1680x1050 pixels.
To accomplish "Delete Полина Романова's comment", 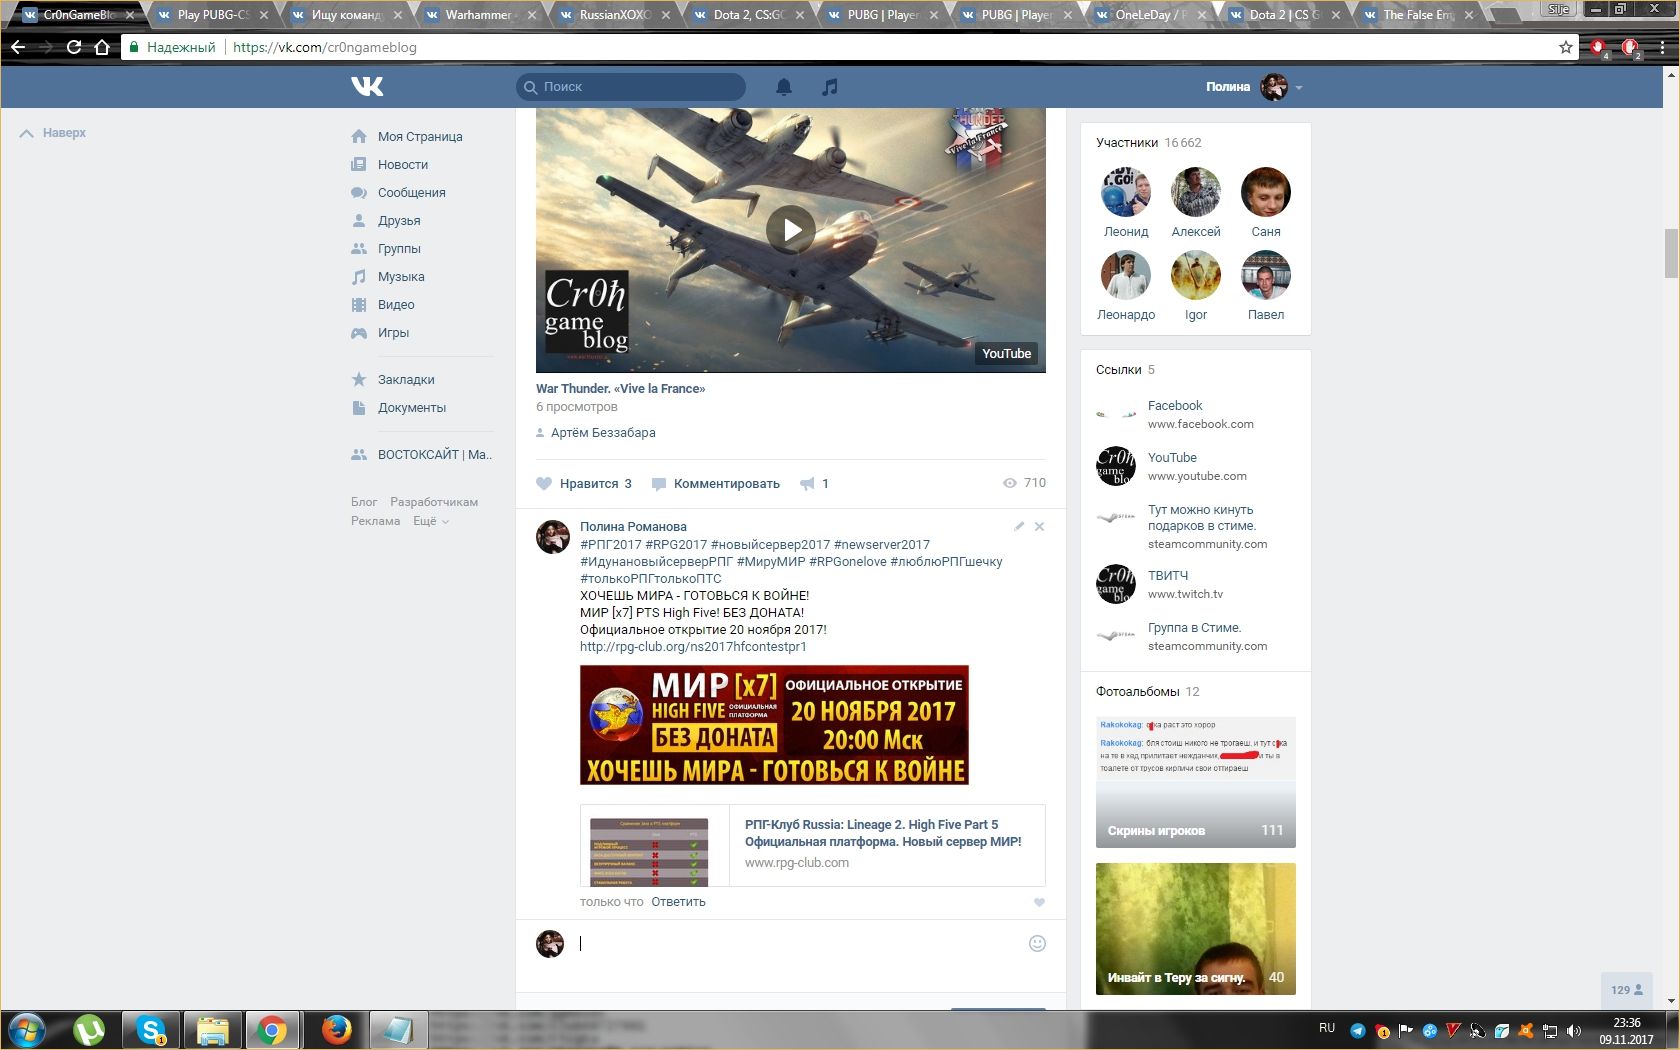I will click(x=1039, y=526).
